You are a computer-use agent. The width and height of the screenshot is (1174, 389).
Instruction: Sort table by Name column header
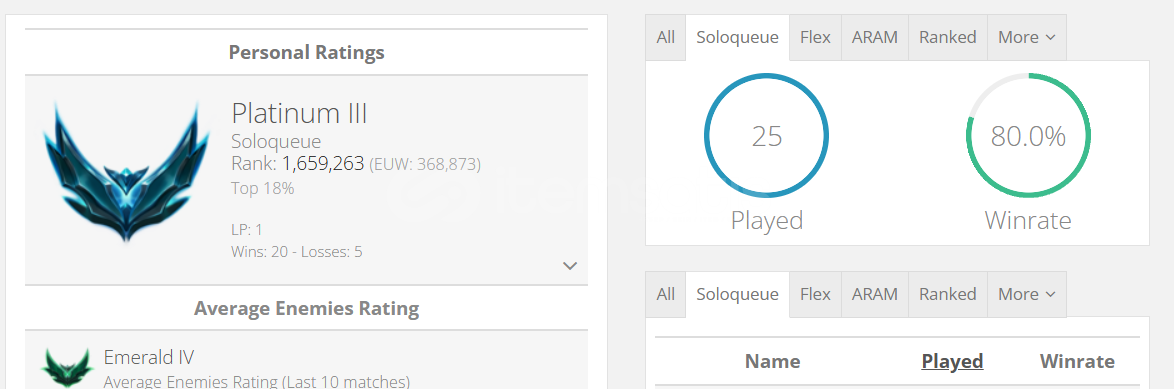pos(773,361)
